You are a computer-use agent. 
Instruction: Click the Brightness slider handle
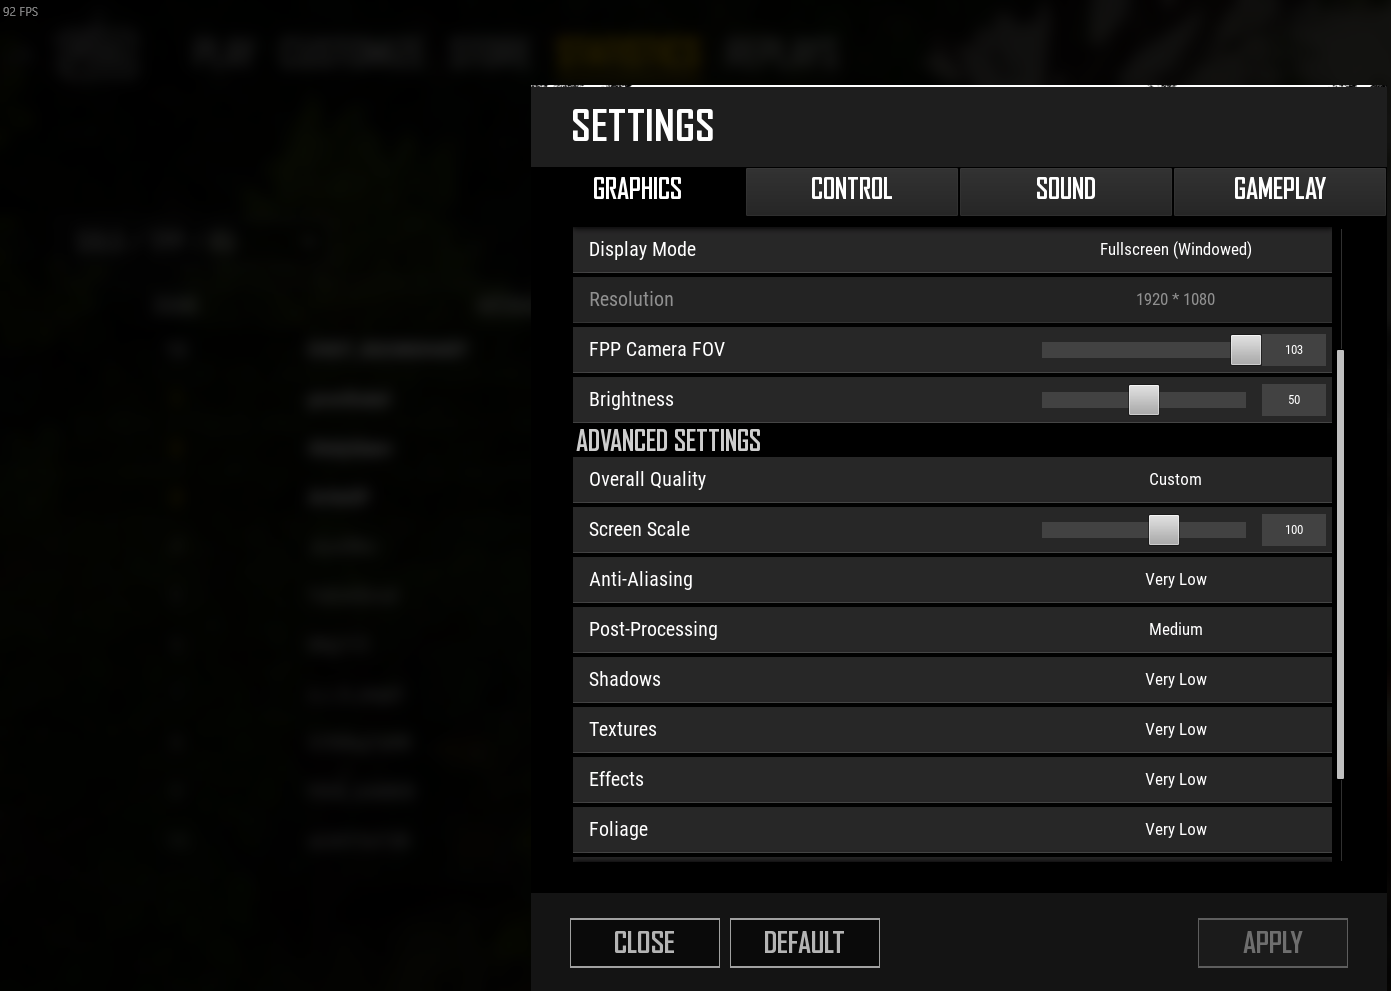click(x=1143, y=400)
